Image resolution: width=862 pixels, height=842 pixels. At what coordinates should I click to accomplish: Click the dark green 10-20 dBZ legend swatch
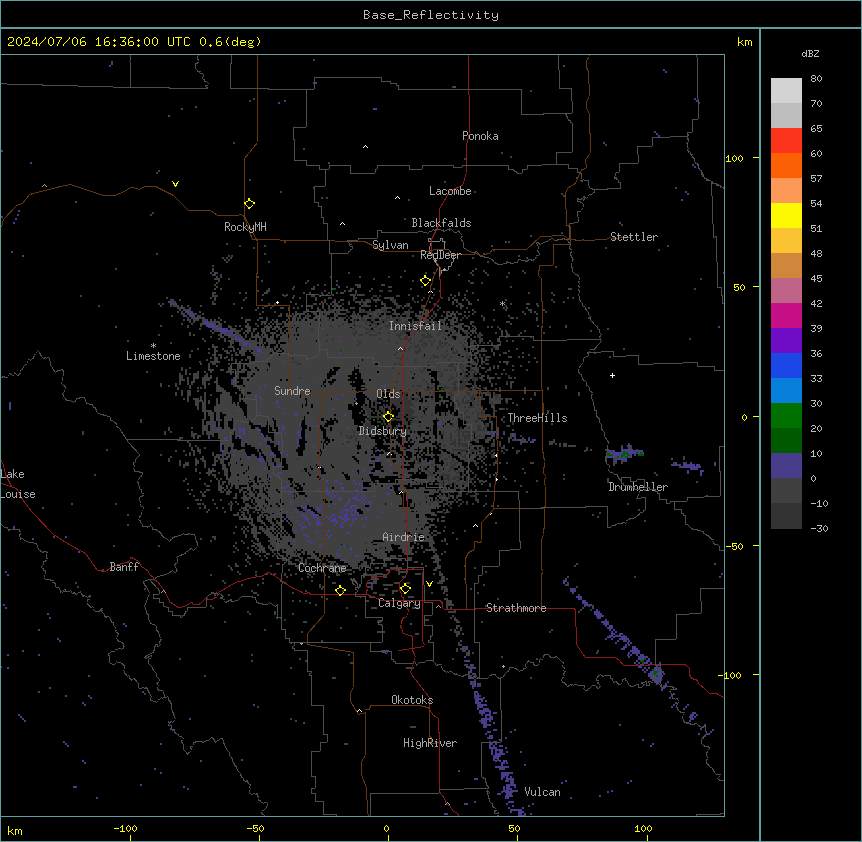(786, 441)
